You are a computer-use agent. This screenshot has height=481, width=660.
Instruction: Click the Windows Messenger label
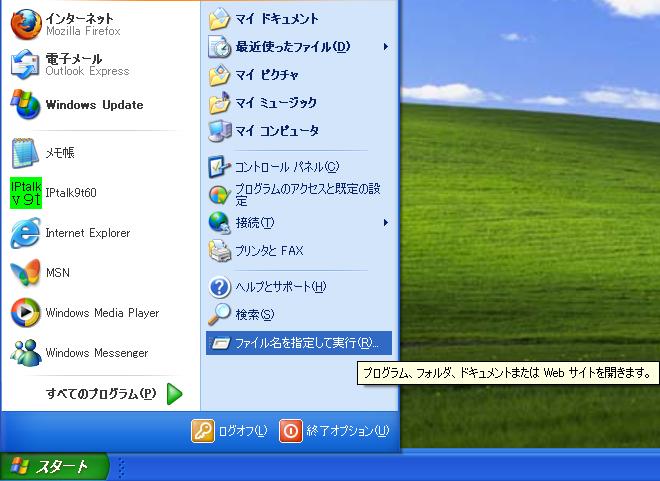(97, 353)
